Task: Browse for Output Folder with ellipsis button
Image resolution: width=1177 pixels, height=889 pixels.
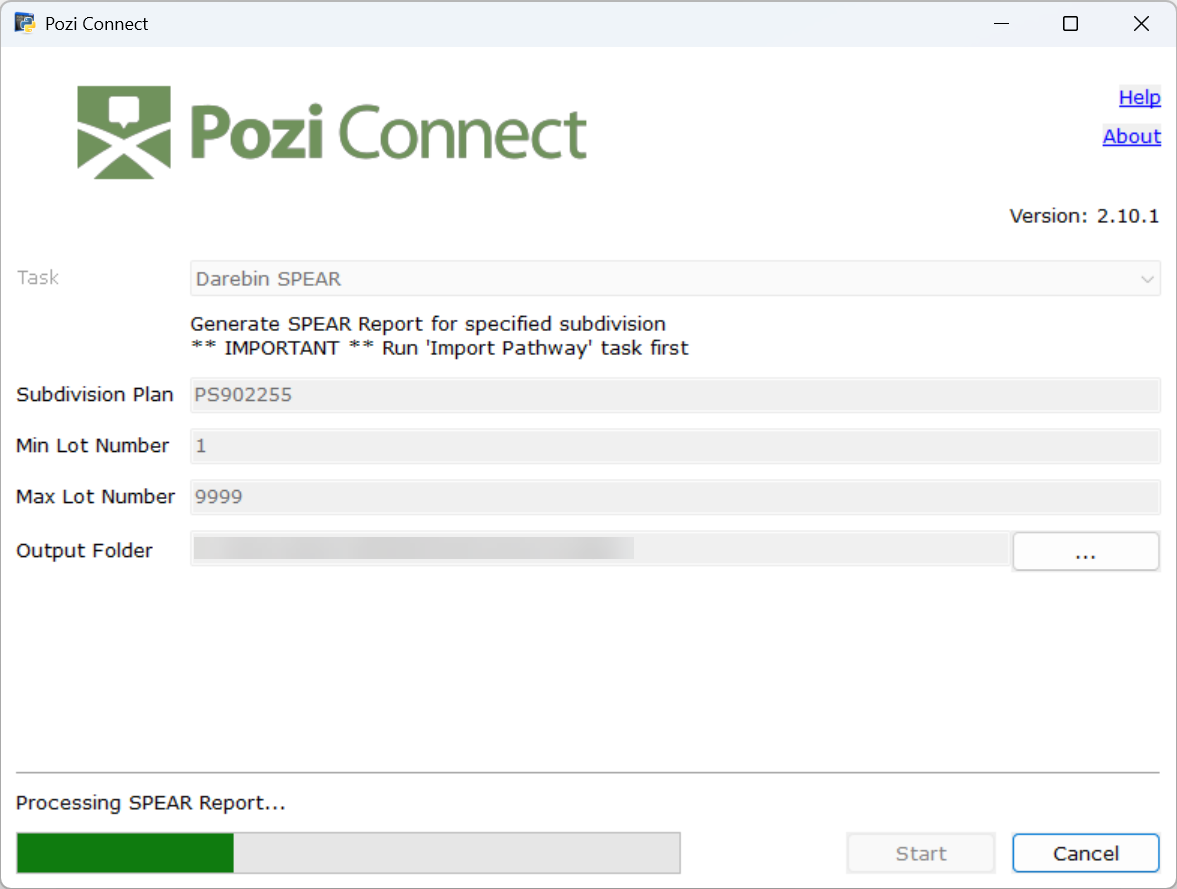Action: 1085,552
